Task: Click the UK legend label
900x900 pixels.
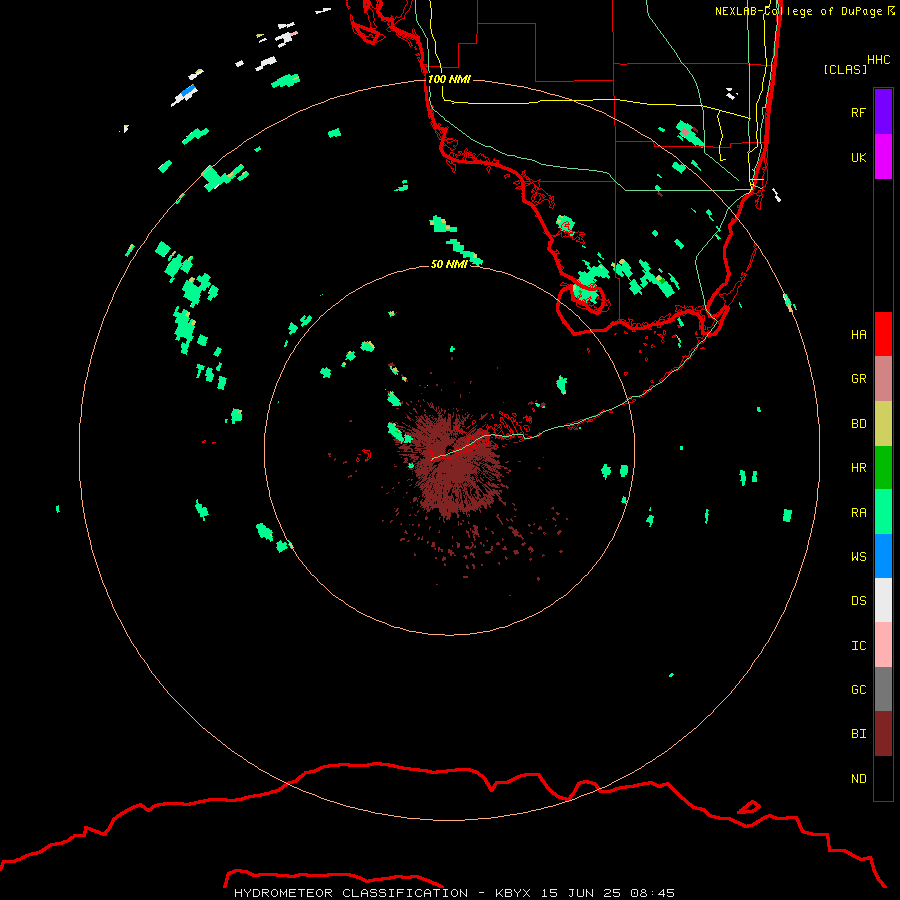Action: coord(858,157)
